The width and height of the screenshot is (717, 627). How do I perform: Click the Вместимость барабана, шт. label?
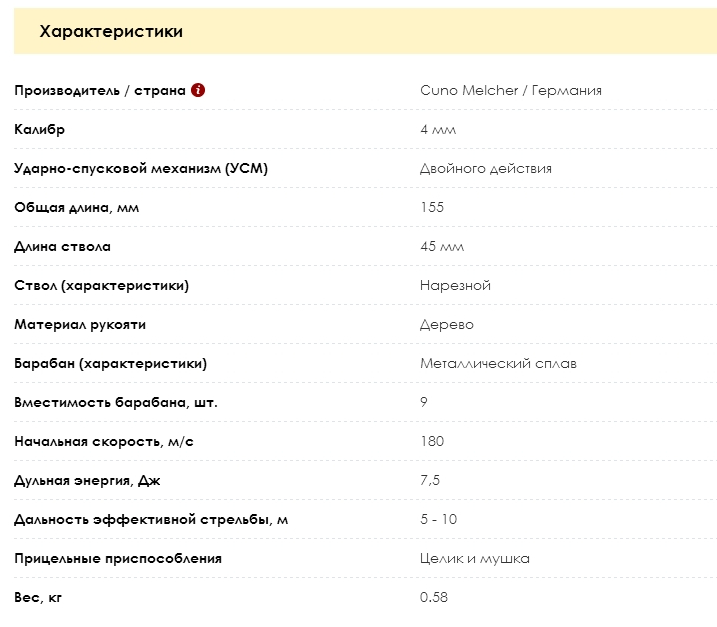coord(116,402)
